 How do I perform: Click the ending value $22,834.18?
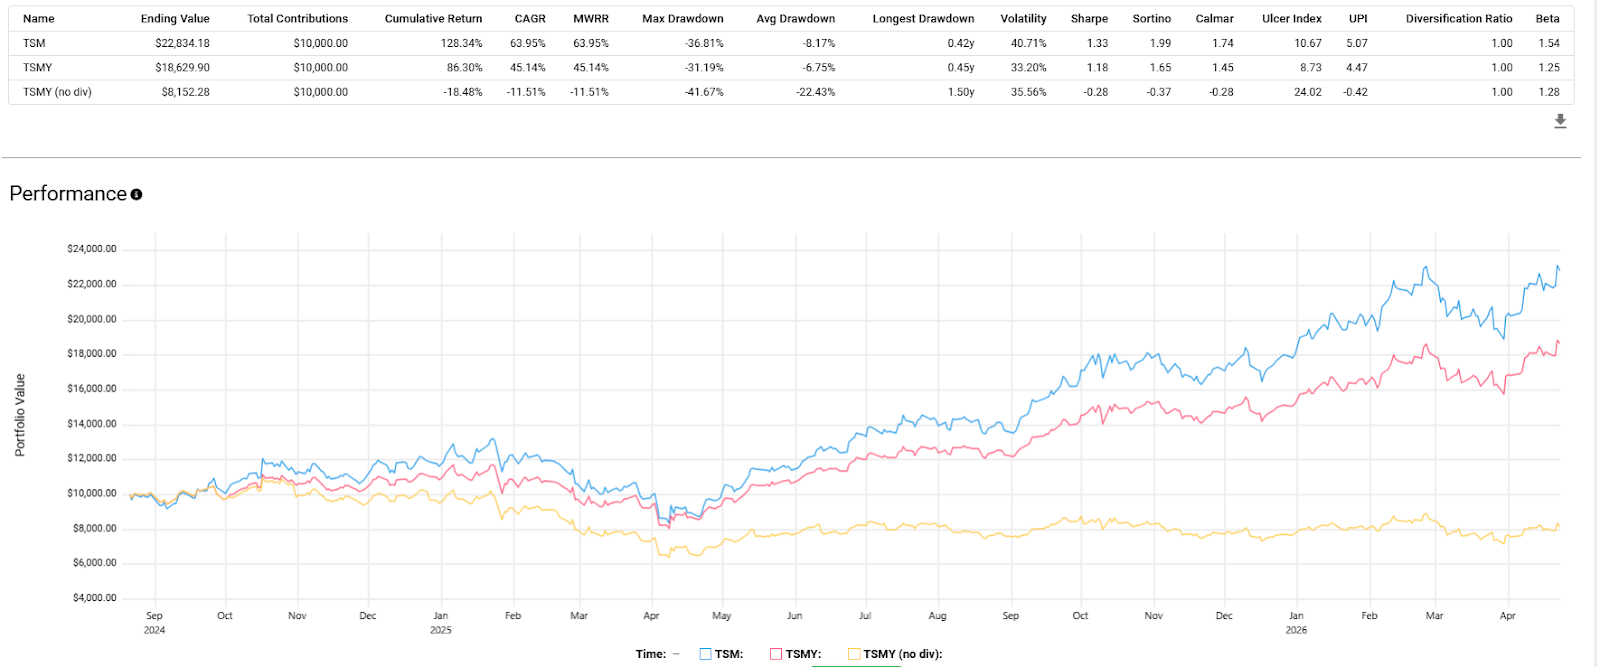click(x=182, y=44)
